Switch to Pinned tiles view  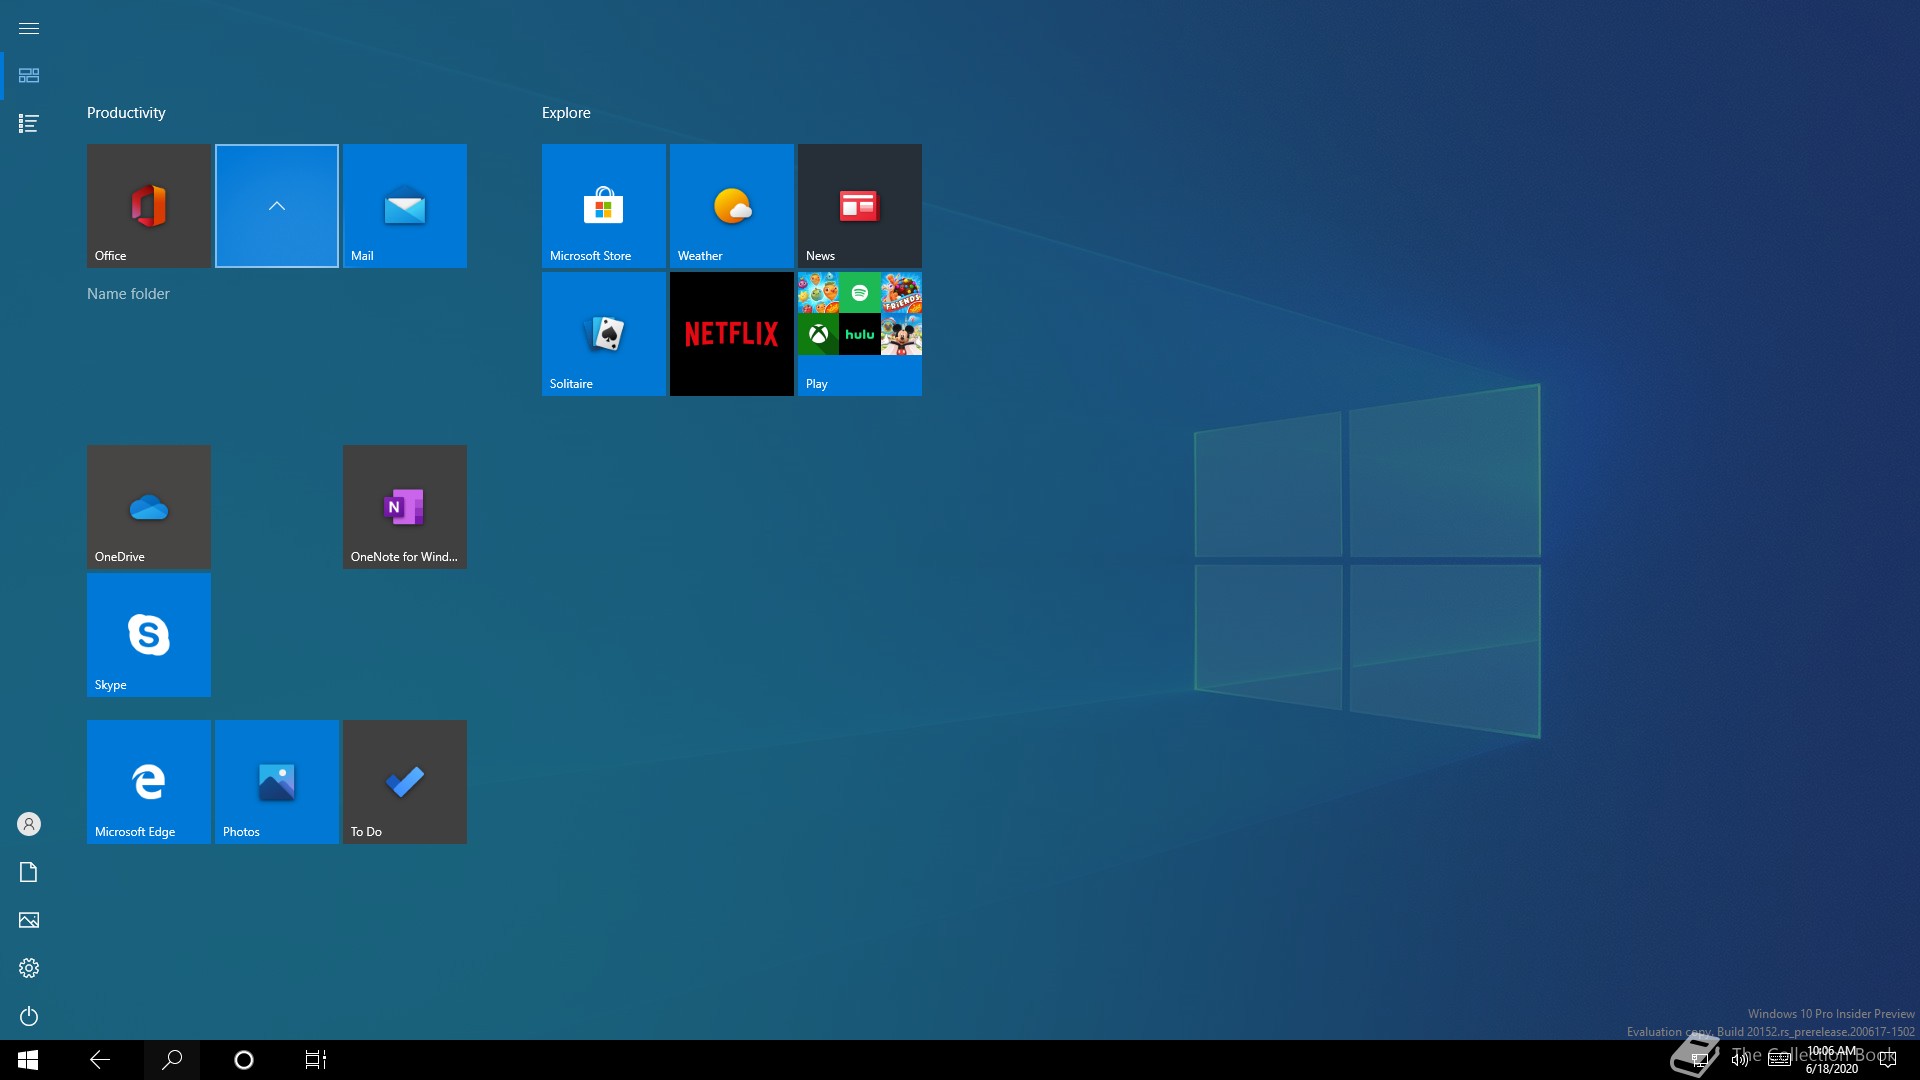pos(29,76)
